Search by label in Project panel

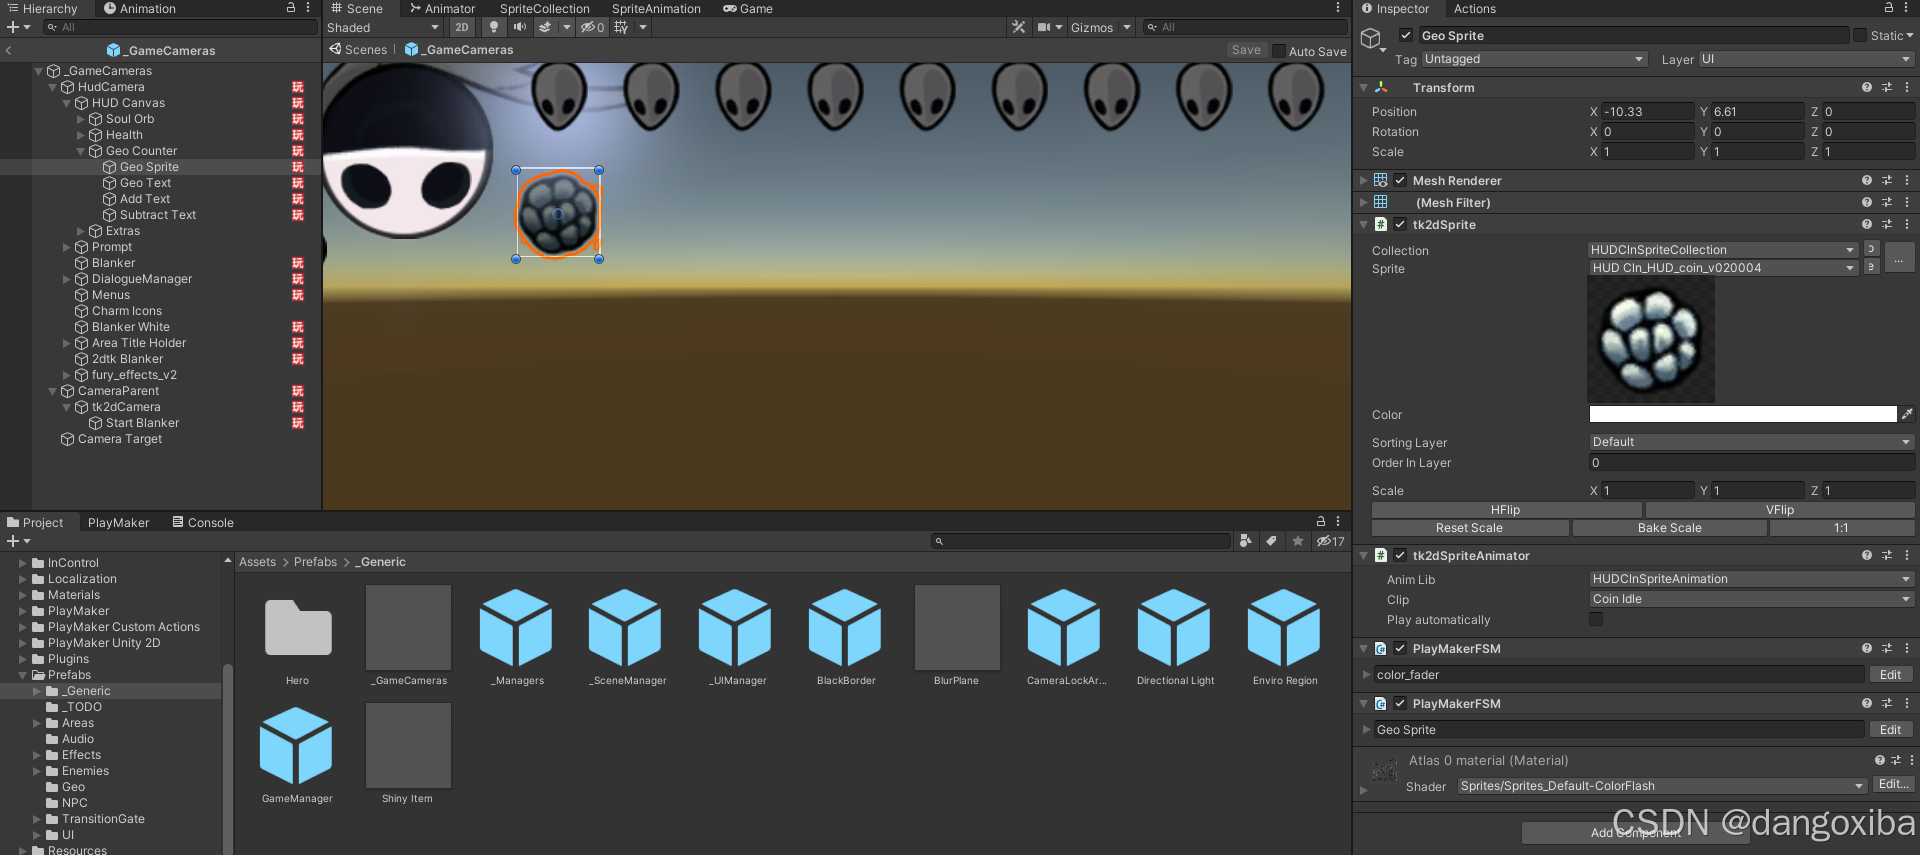point(1271,541)
